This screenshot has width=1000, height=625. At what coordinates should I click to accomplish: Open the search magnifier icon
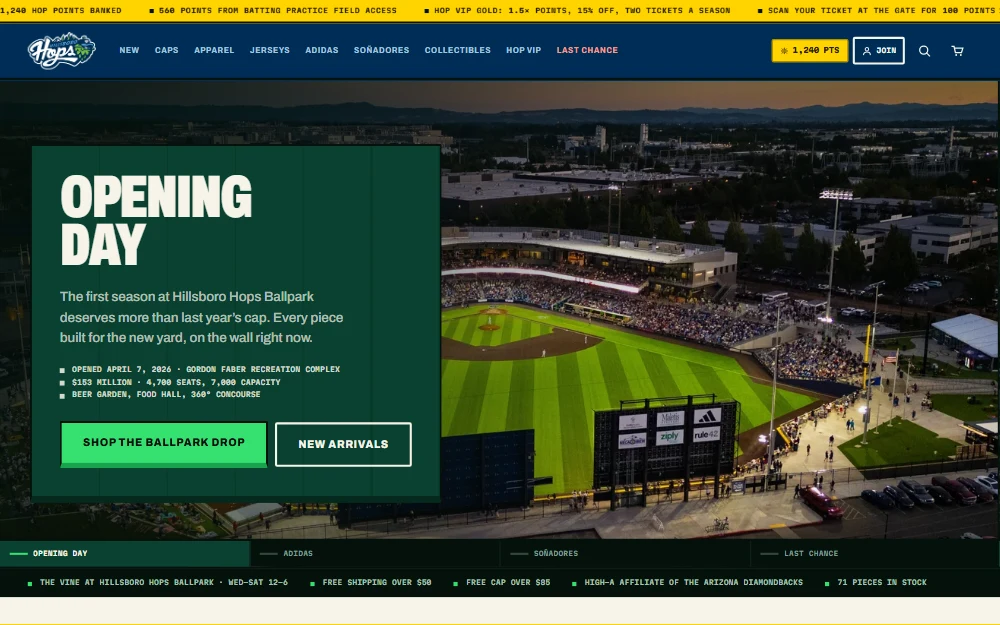click(924, 51)
